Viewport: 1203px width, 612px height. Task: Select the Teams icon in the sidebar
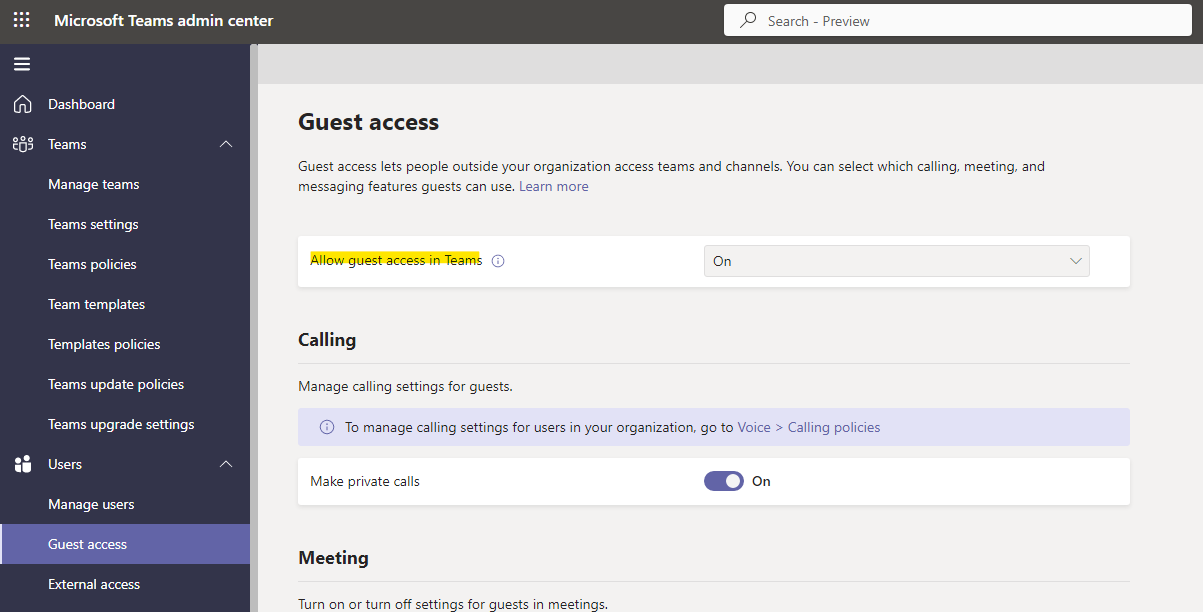[22, 143]
